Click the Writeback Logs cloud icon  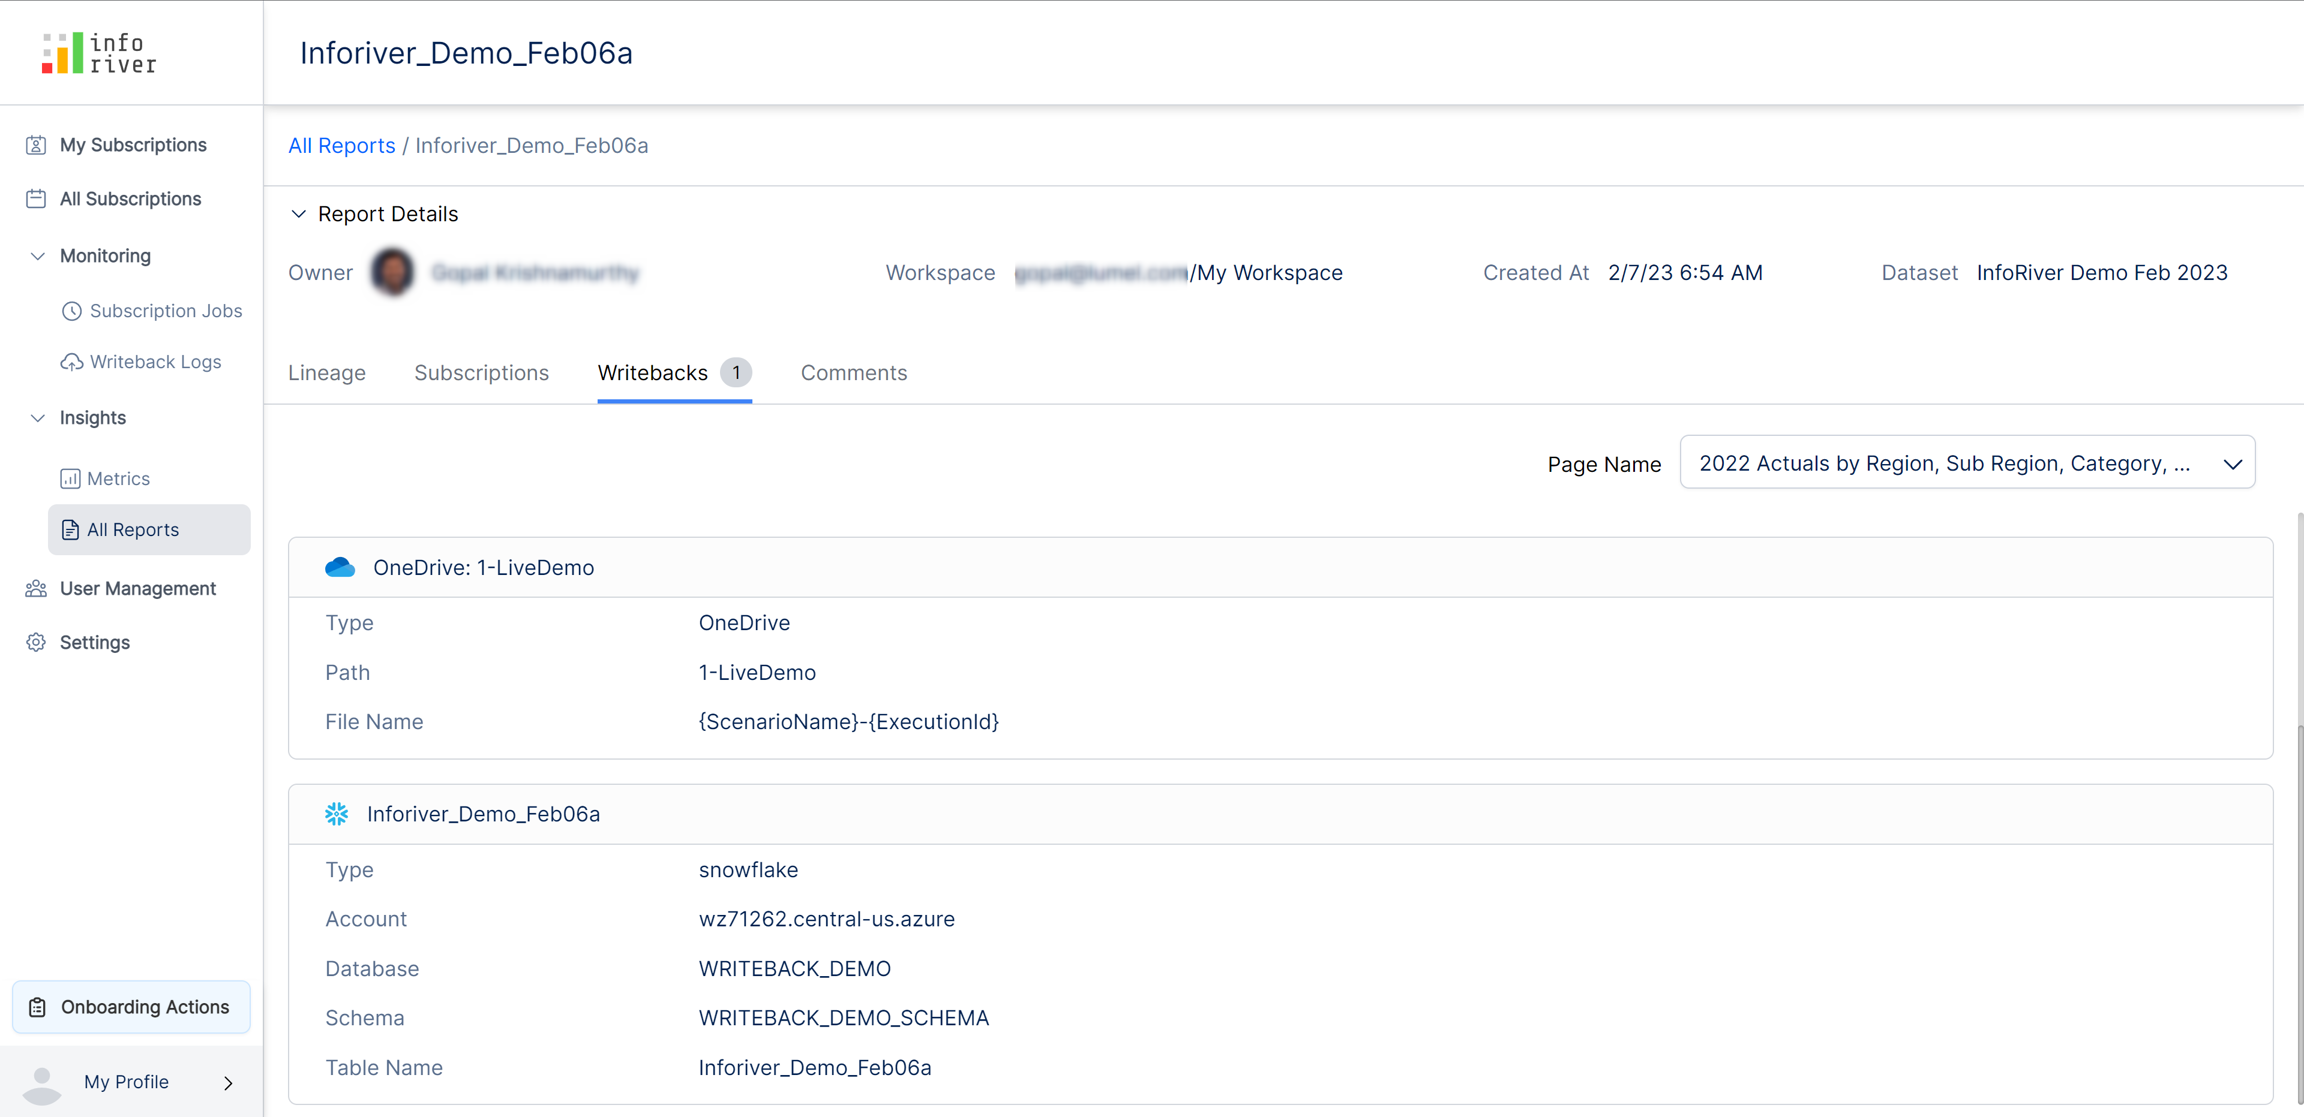[71, 362]
